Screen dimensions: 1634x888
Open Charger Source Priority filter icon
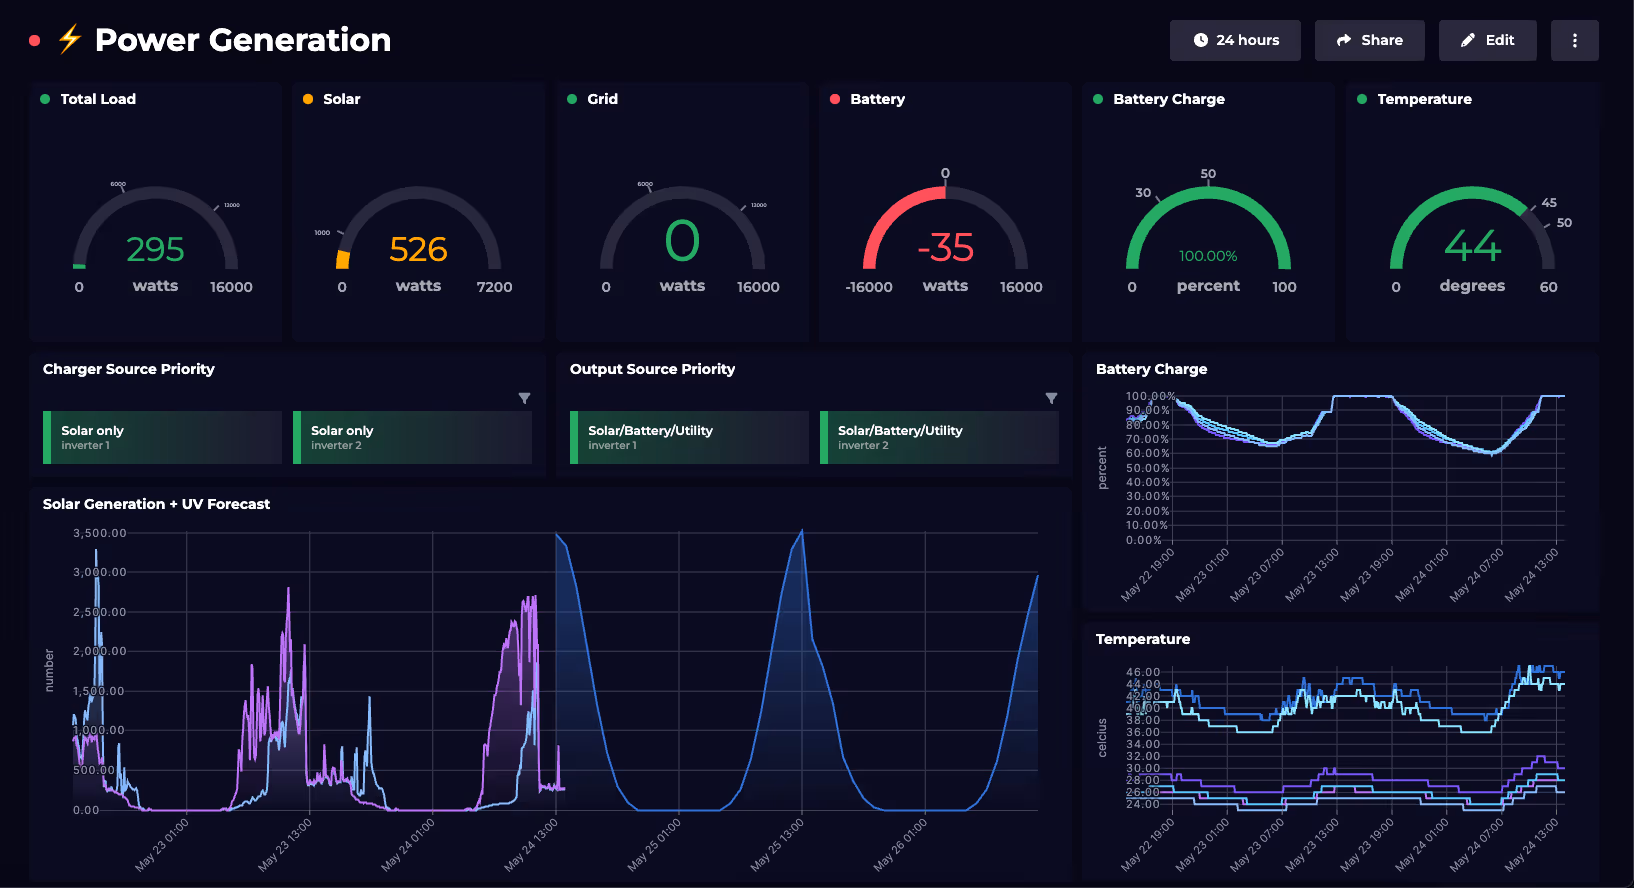tap(524, 398)
